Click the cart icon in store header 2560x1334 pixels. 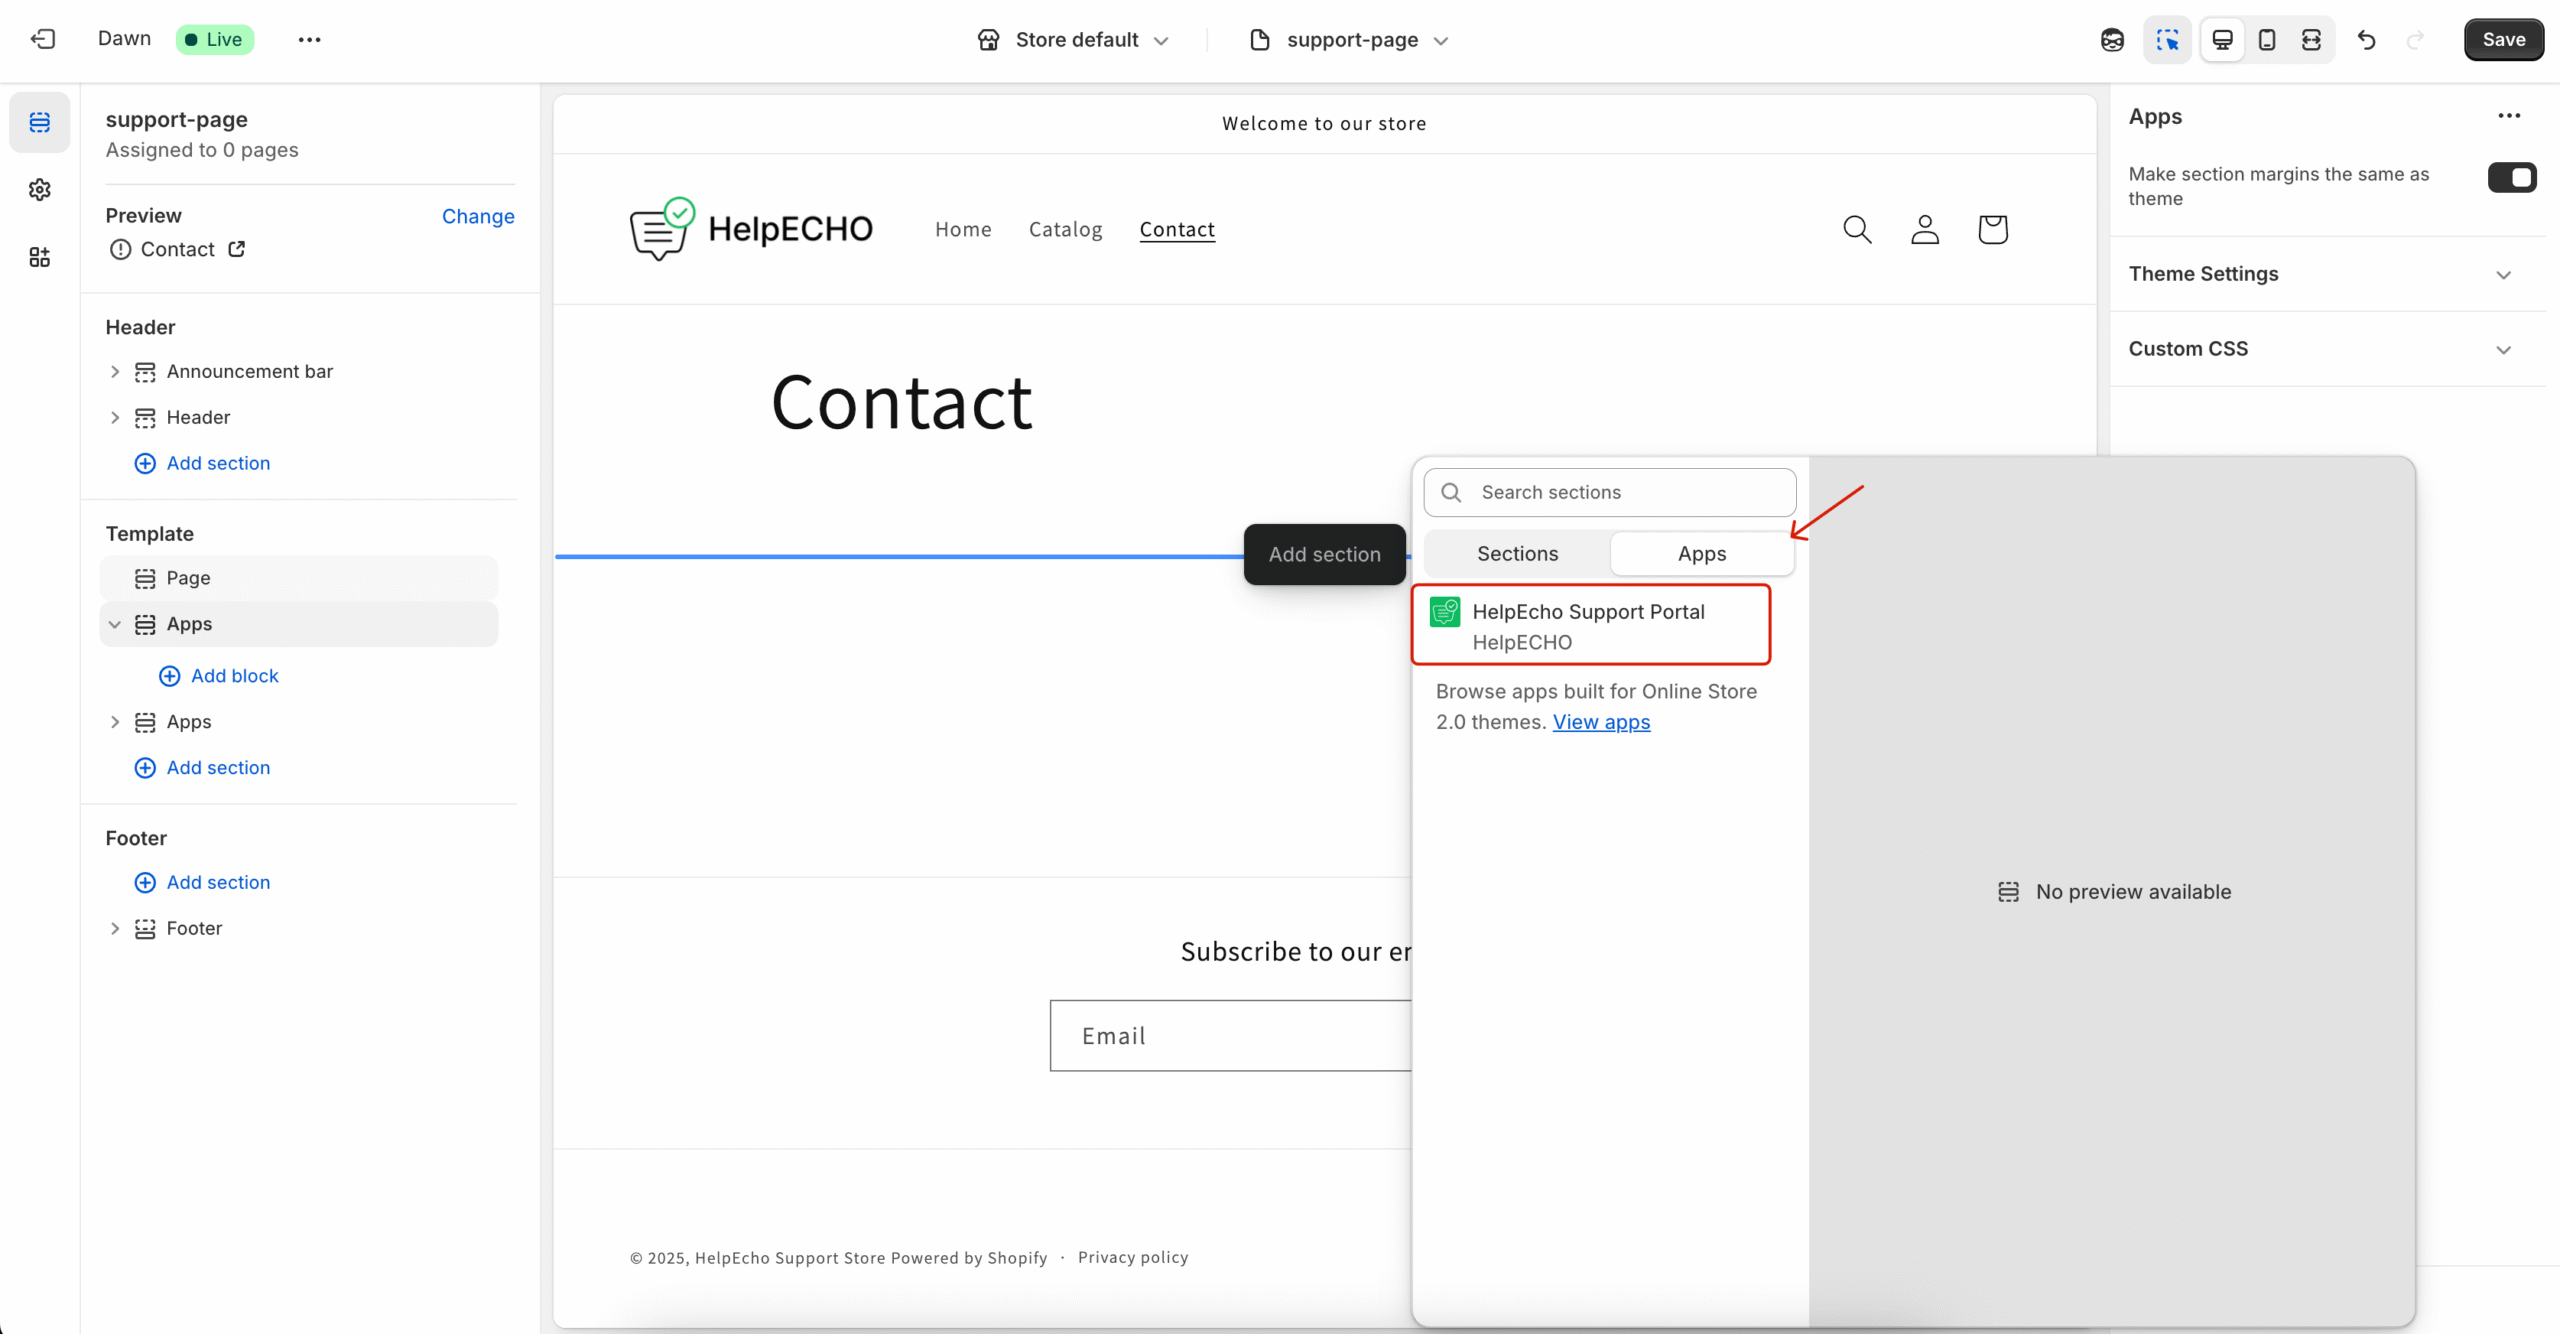pos(1992,229)
